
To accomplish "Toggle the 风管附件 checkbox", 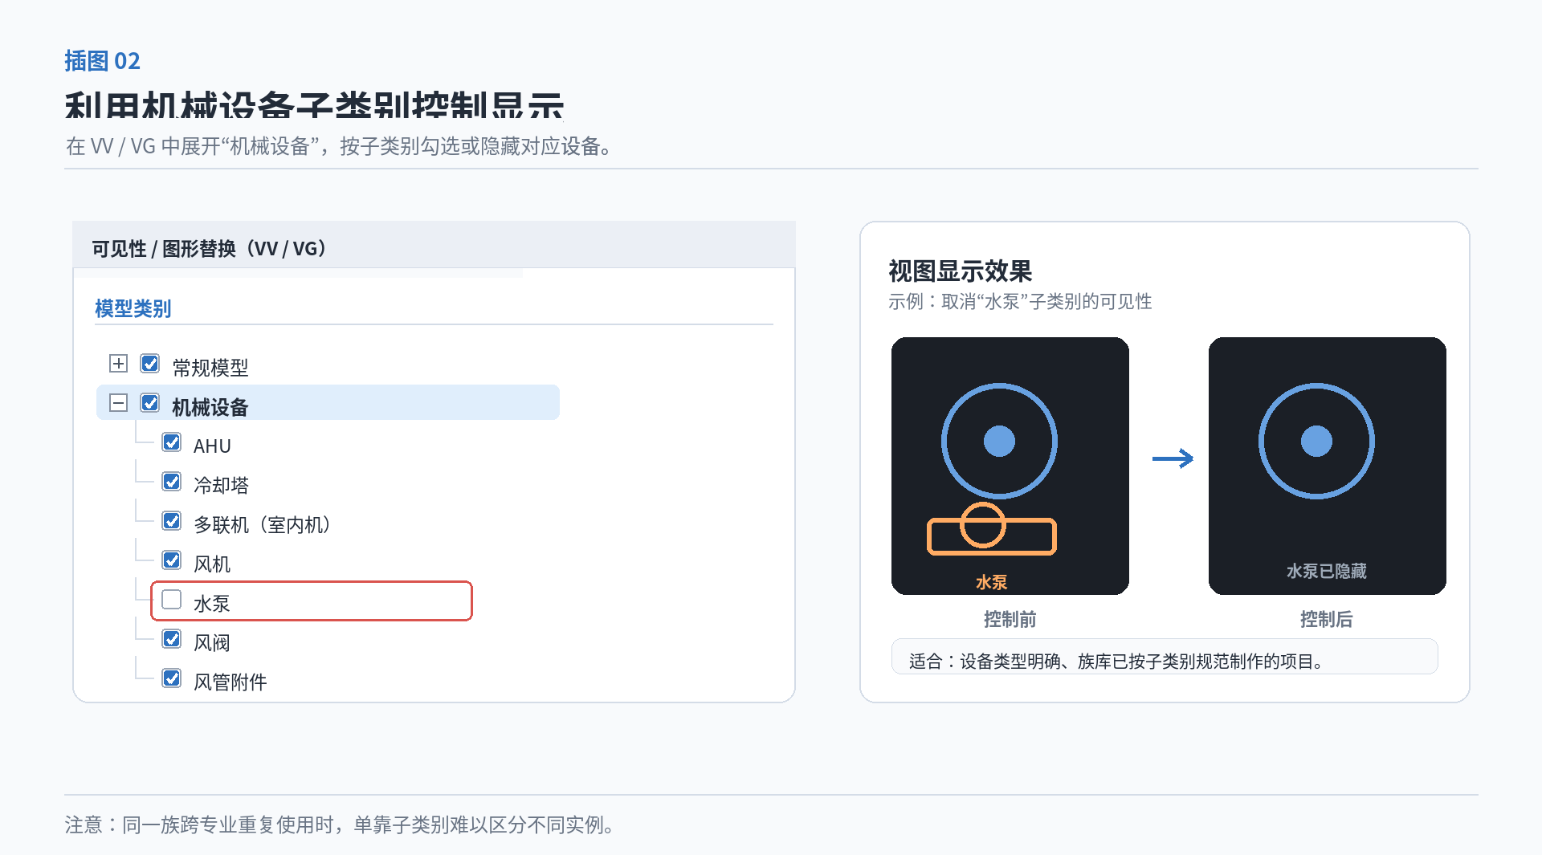I will 172,678.
